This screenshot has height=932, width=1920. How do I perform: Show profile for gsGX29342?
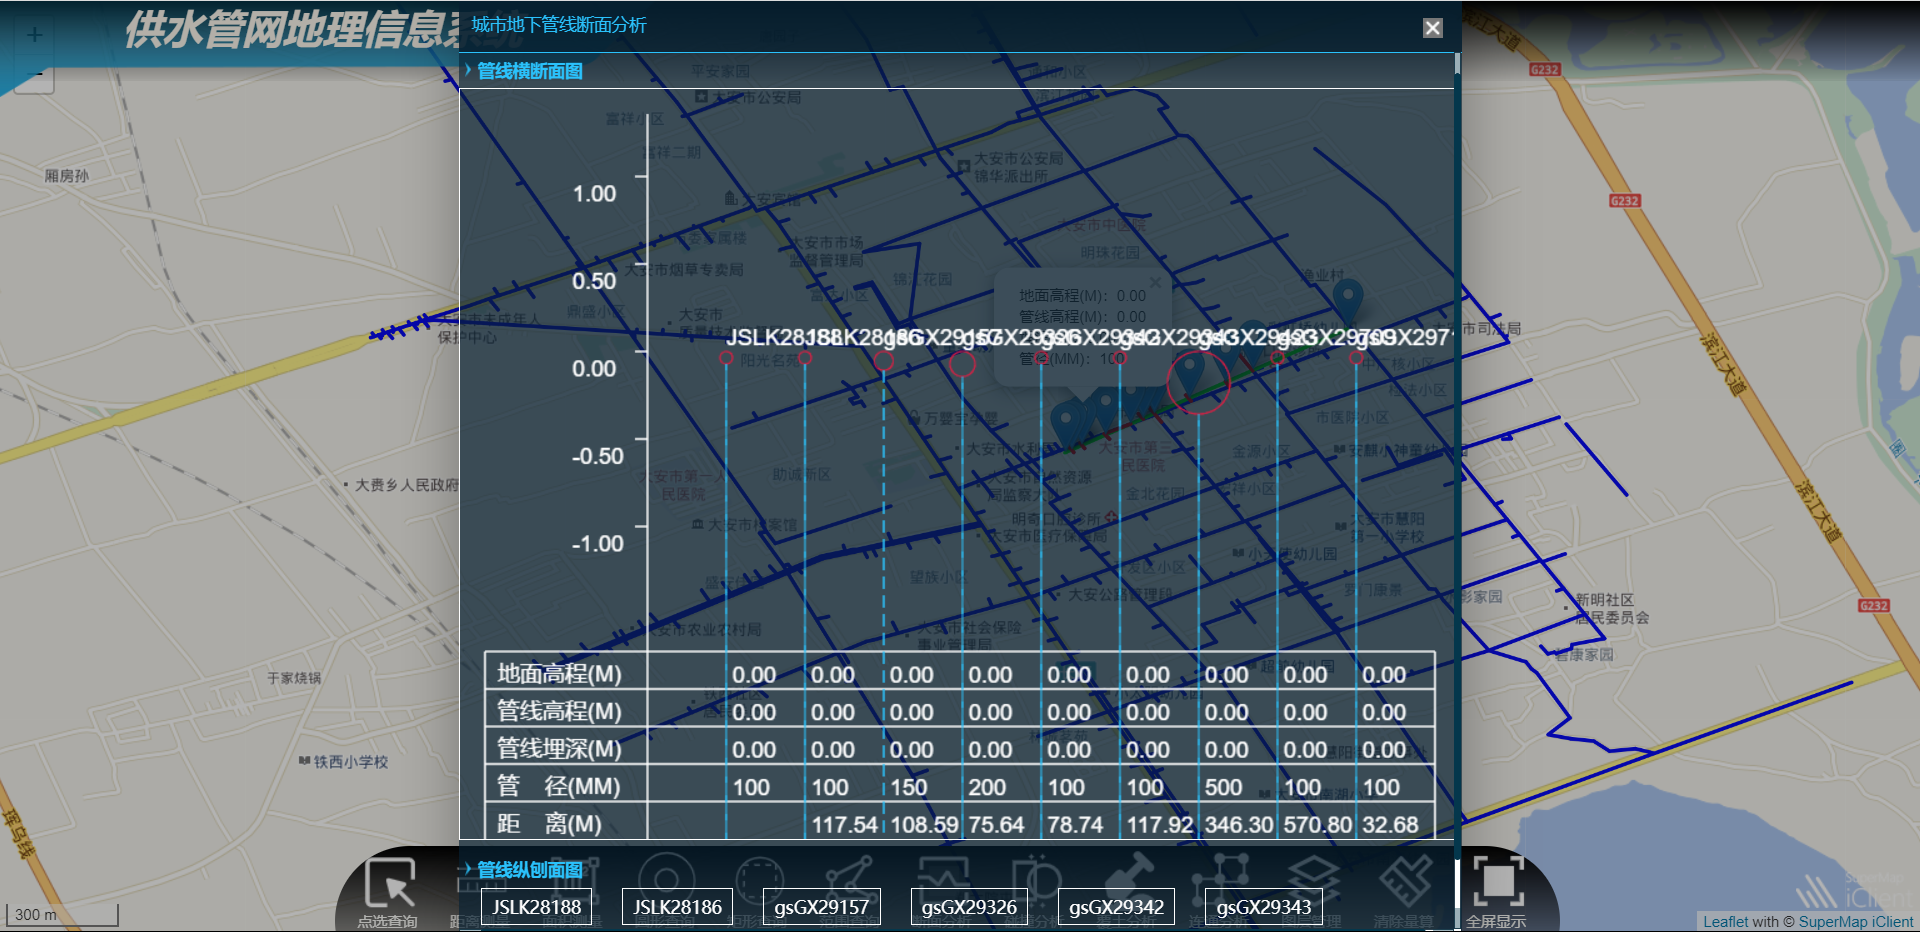tap(1116, 907)
